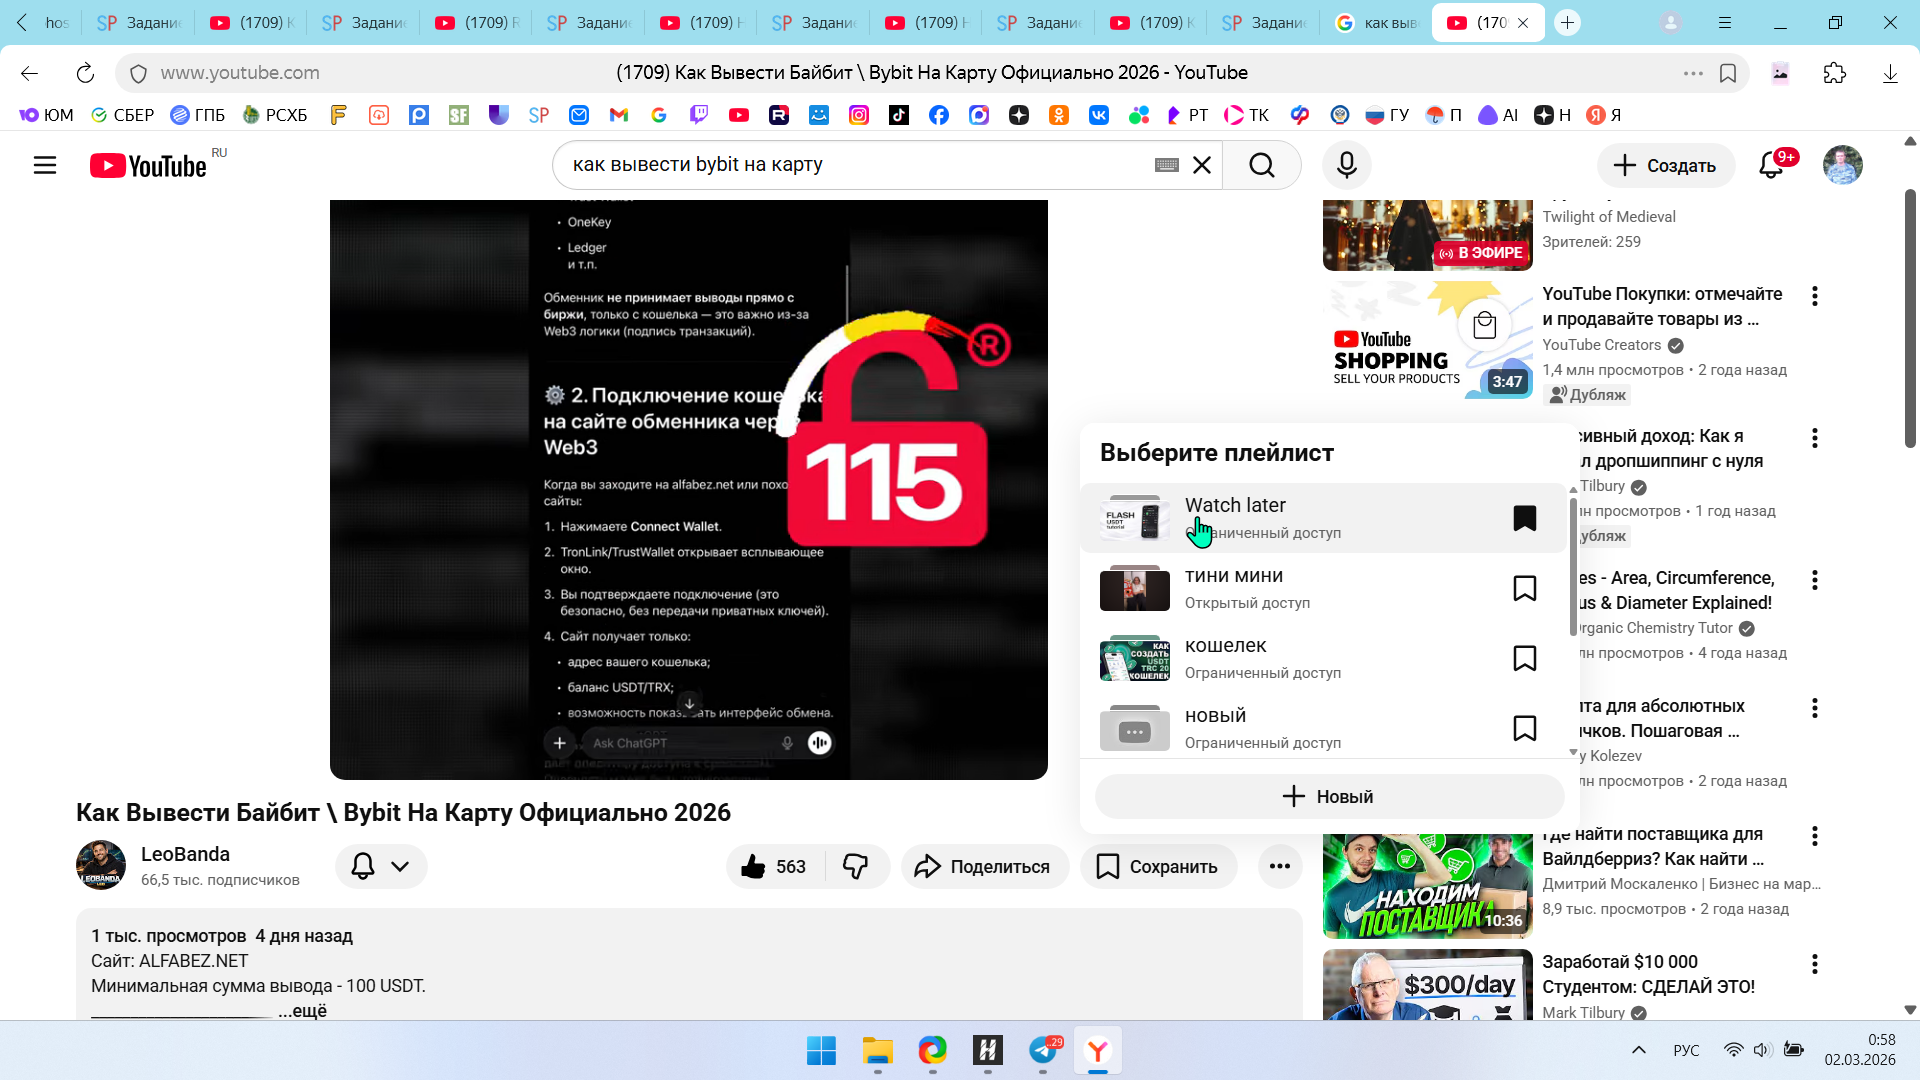Image resolution: width=1920 pixels, height=1080 pixels.
Task: Clear the search query with the X icon
Action: pos(1202,165)
